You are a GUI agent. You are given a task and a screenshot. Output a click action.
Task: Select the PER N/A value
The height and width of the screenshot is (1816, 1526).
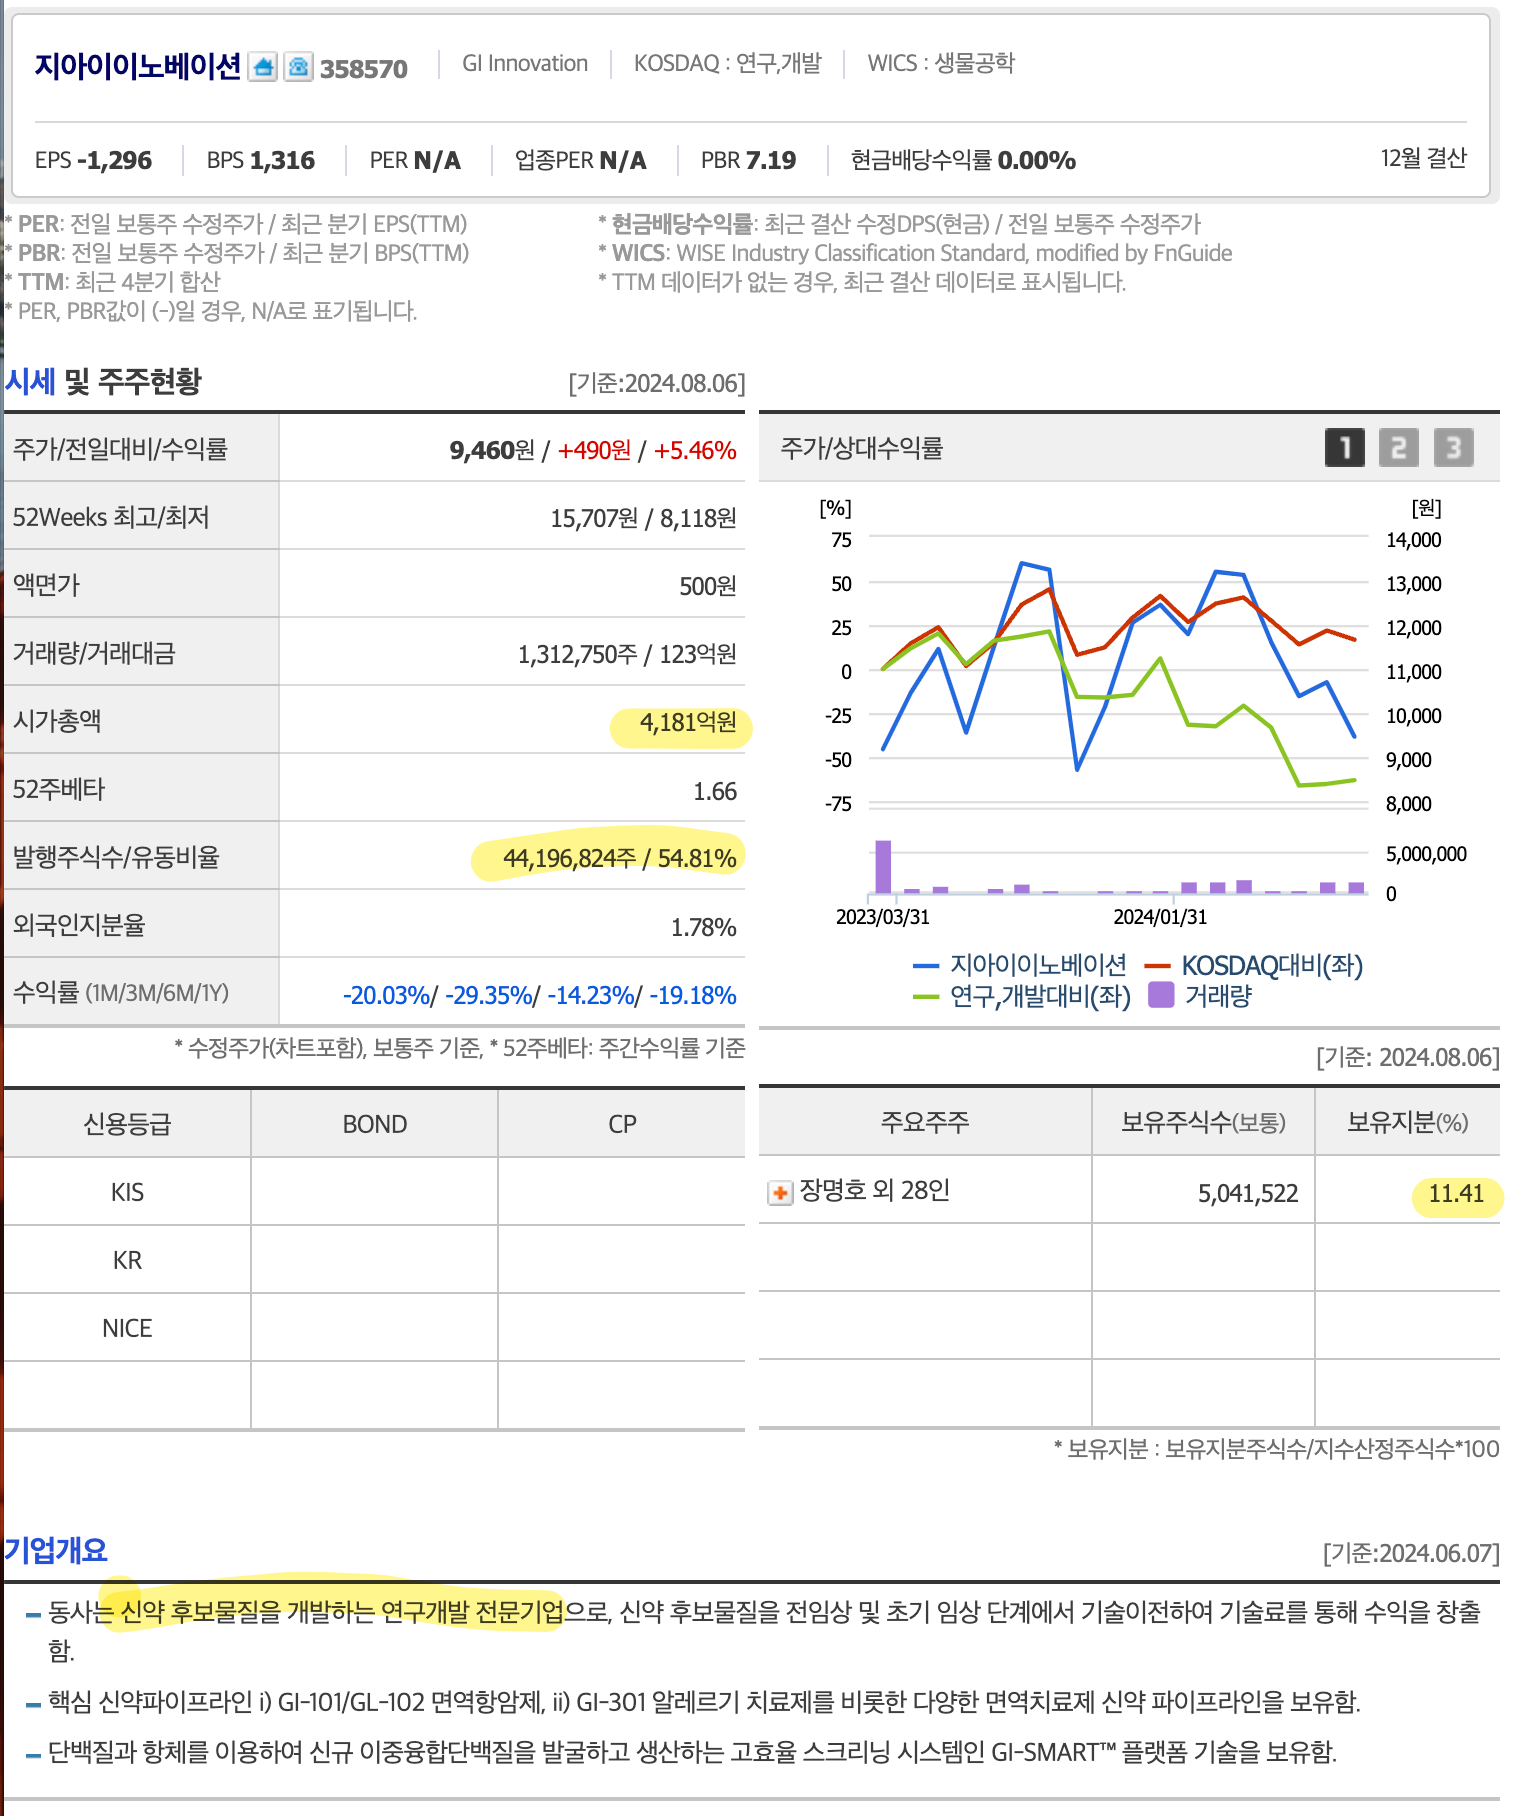pyautogui.click(x=415, y=160)
